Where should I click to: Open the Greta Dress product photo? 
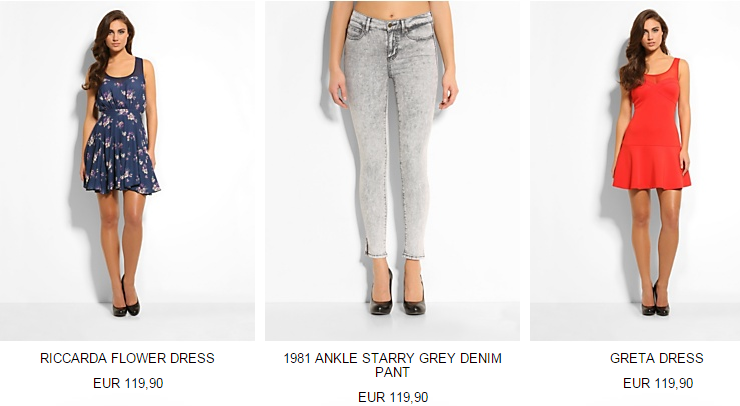[635, 170]
